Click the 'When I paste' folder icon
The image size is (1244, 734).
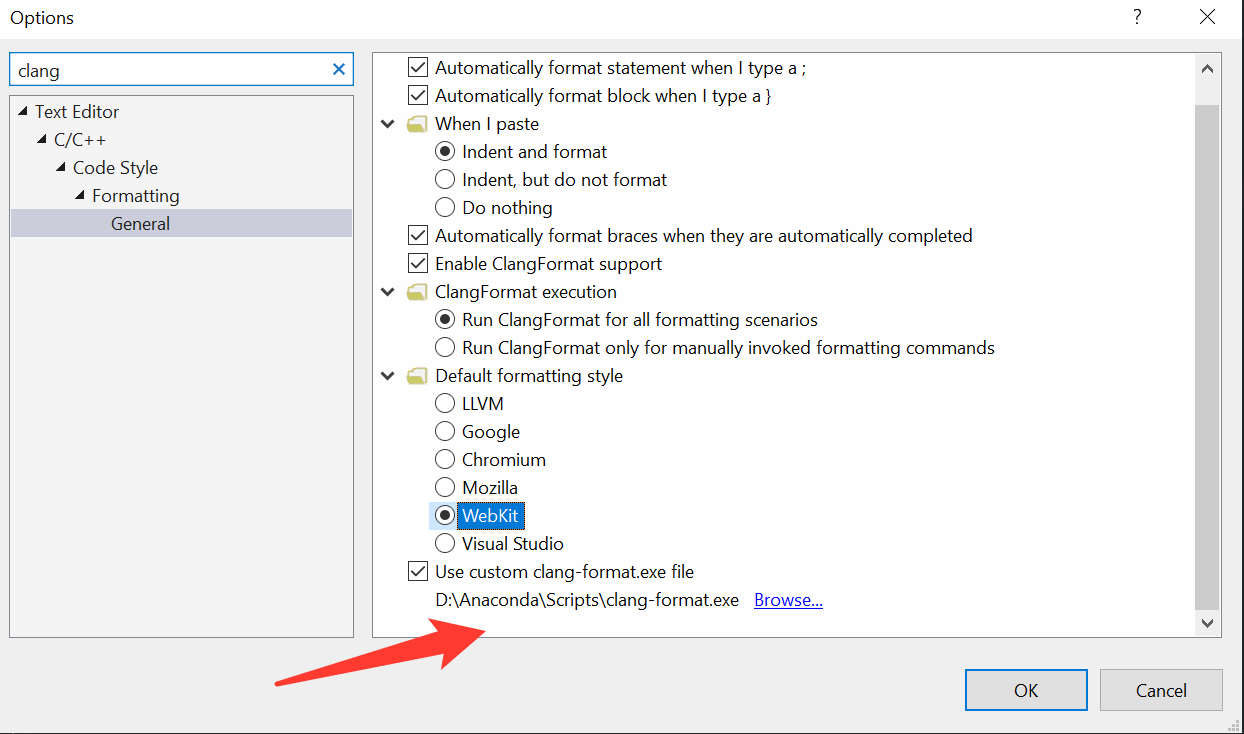(416, 124)
